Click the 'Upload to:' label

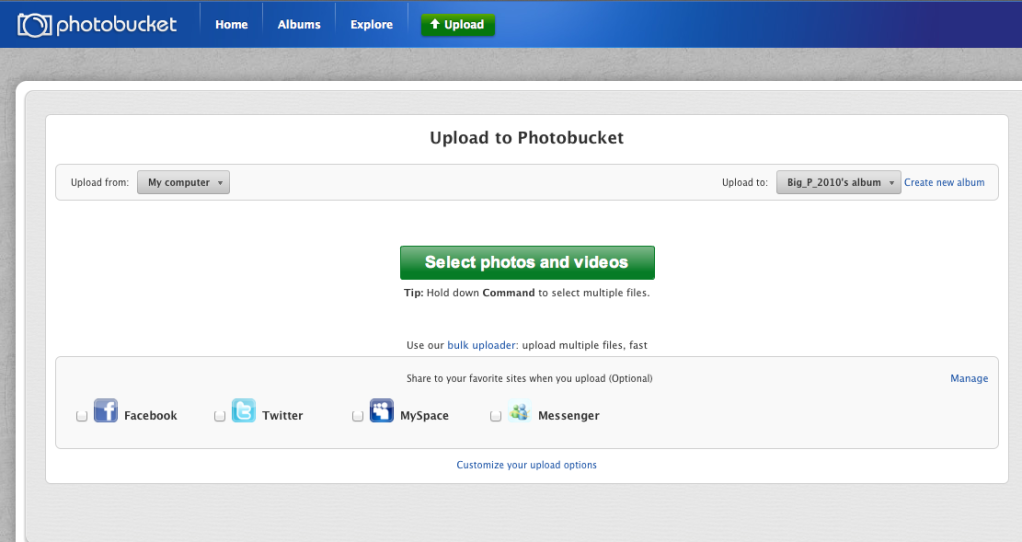(x=745, y=182)
